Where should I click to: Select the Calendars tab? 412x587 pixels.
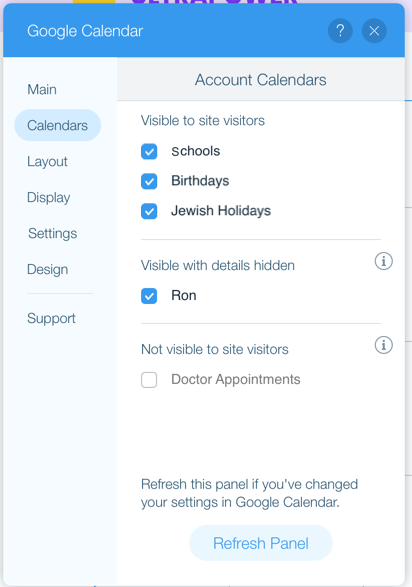tap(58, 125)
